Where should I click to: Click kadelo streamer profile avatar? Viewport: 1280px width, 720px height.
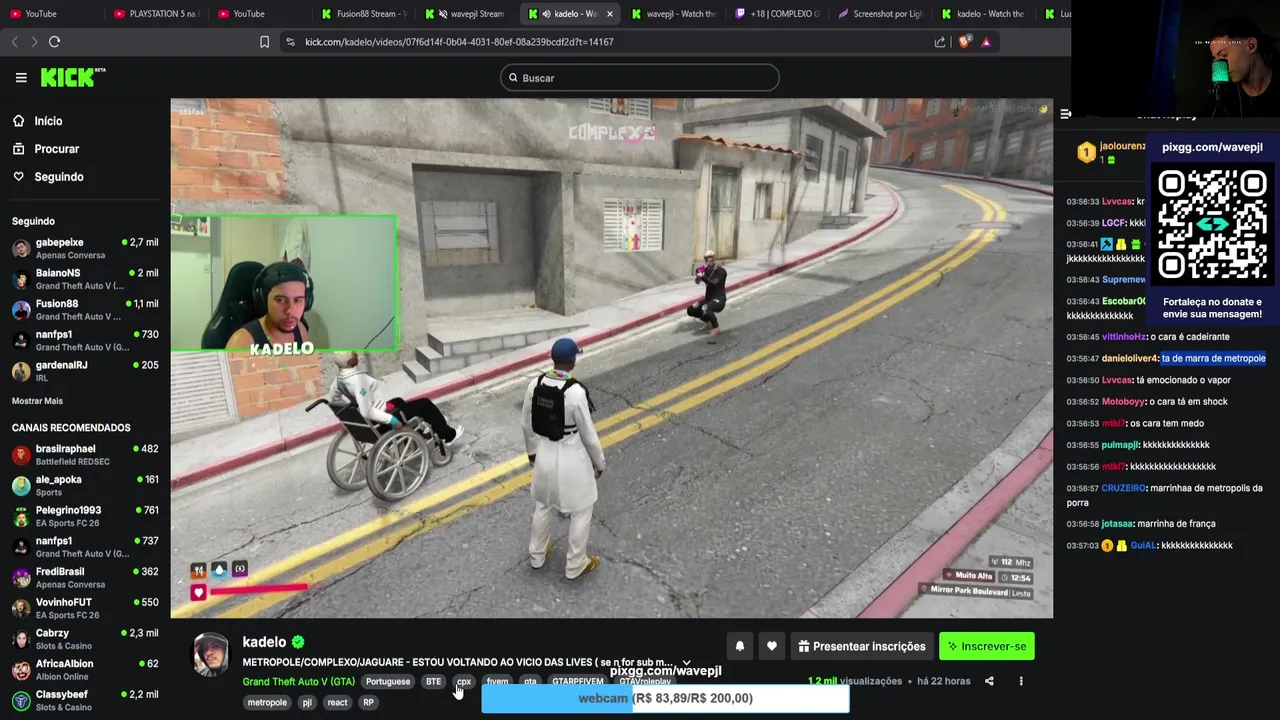point(210,655)
